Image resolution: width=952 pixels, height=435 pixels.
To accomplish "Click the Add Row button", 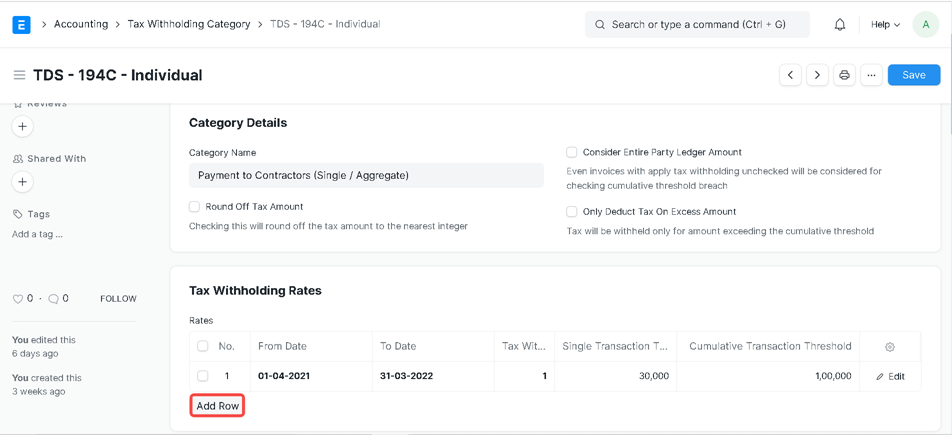I will click(217, 406).
